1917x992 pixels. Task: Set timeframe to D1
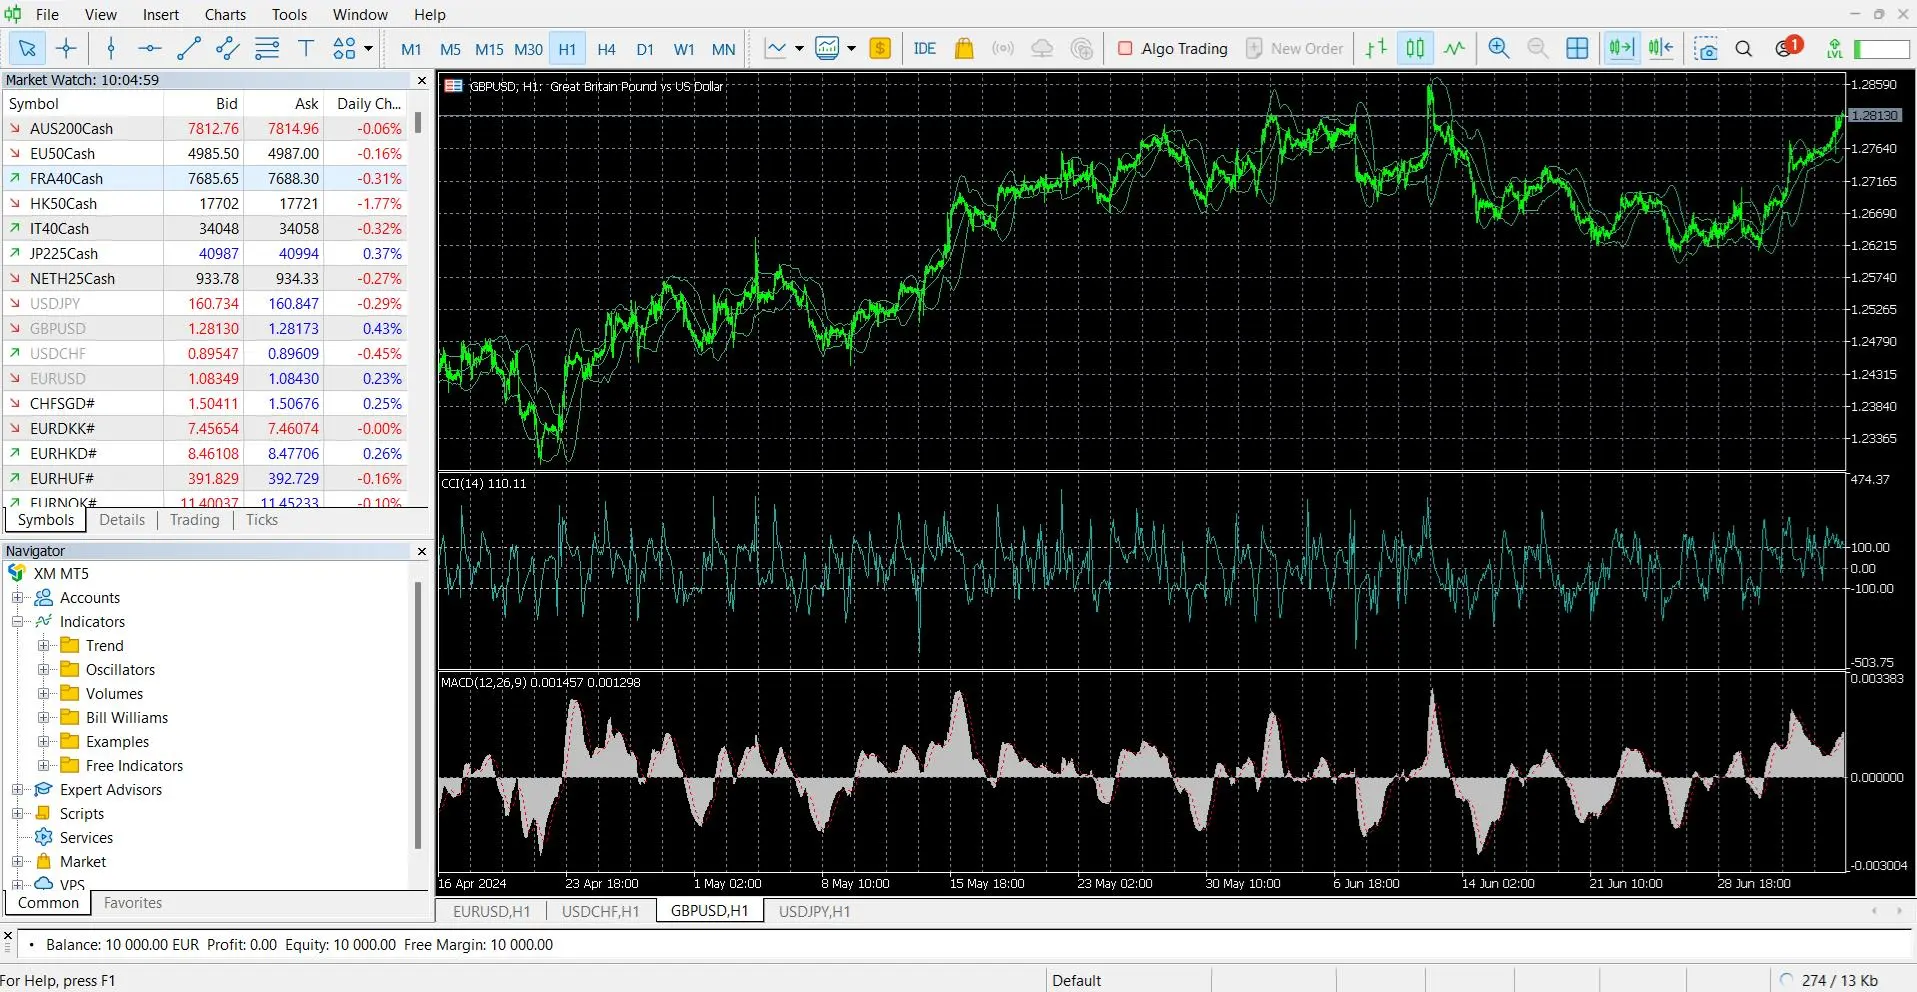click(x=645, y=49)
